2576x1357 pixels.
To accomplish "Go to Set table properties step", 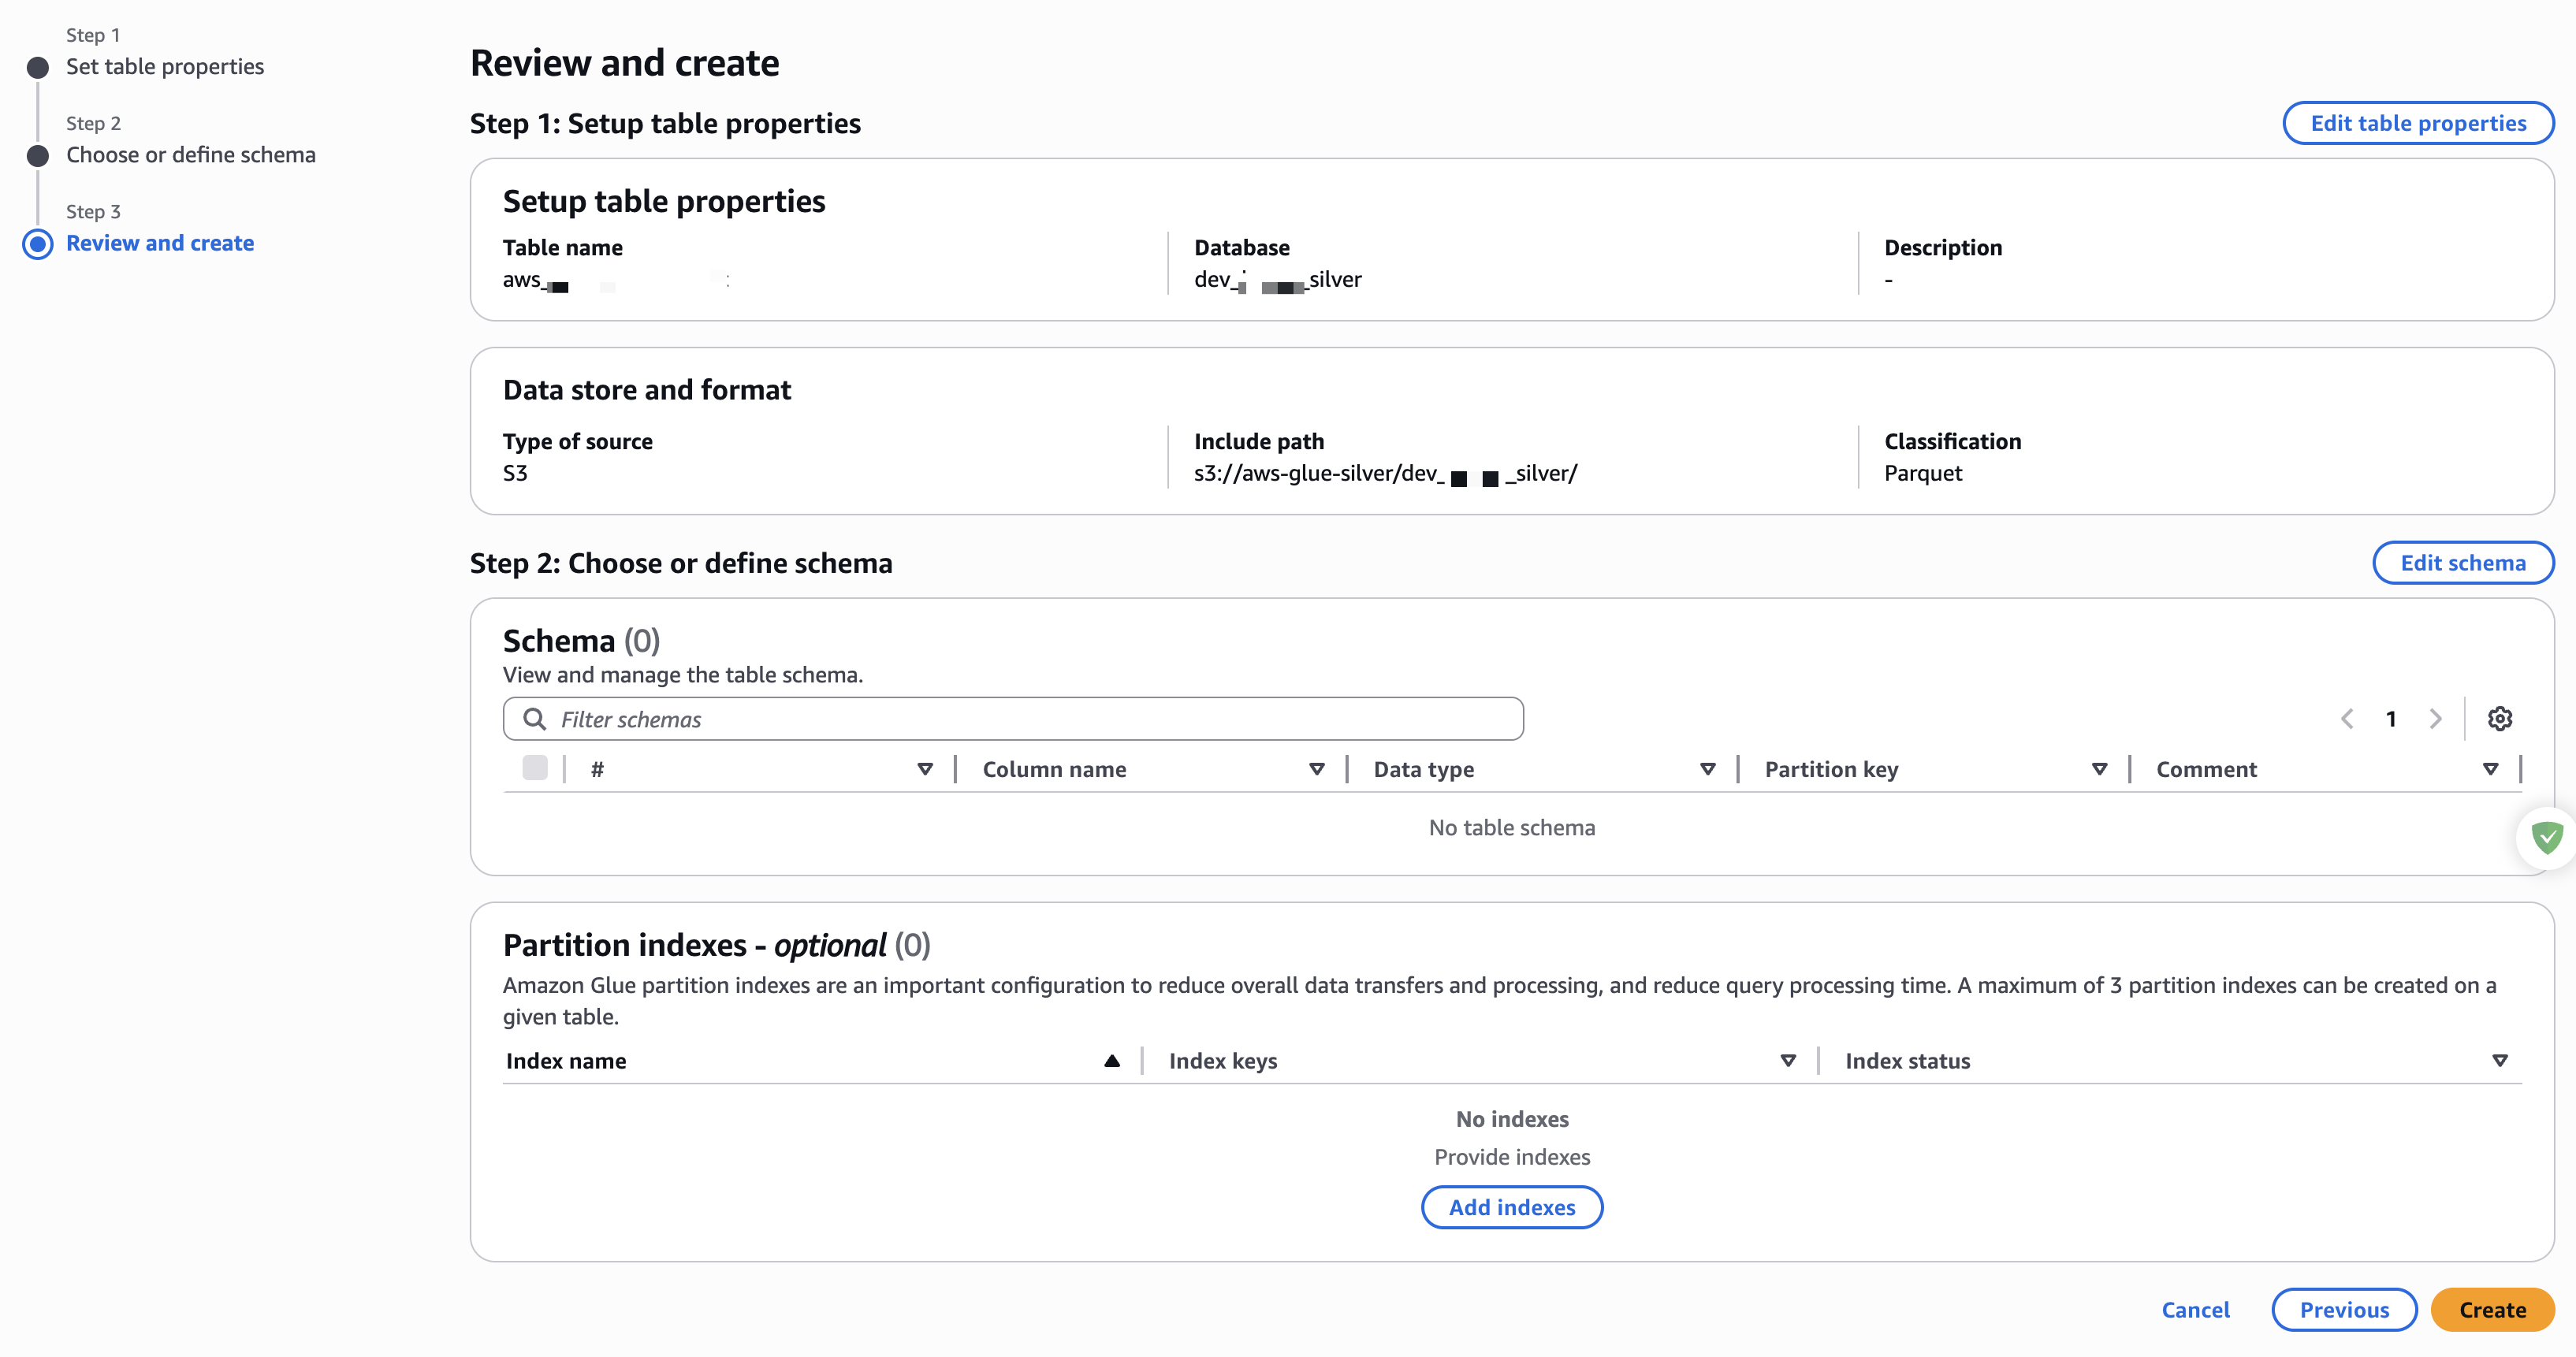I will pos(165,67).
